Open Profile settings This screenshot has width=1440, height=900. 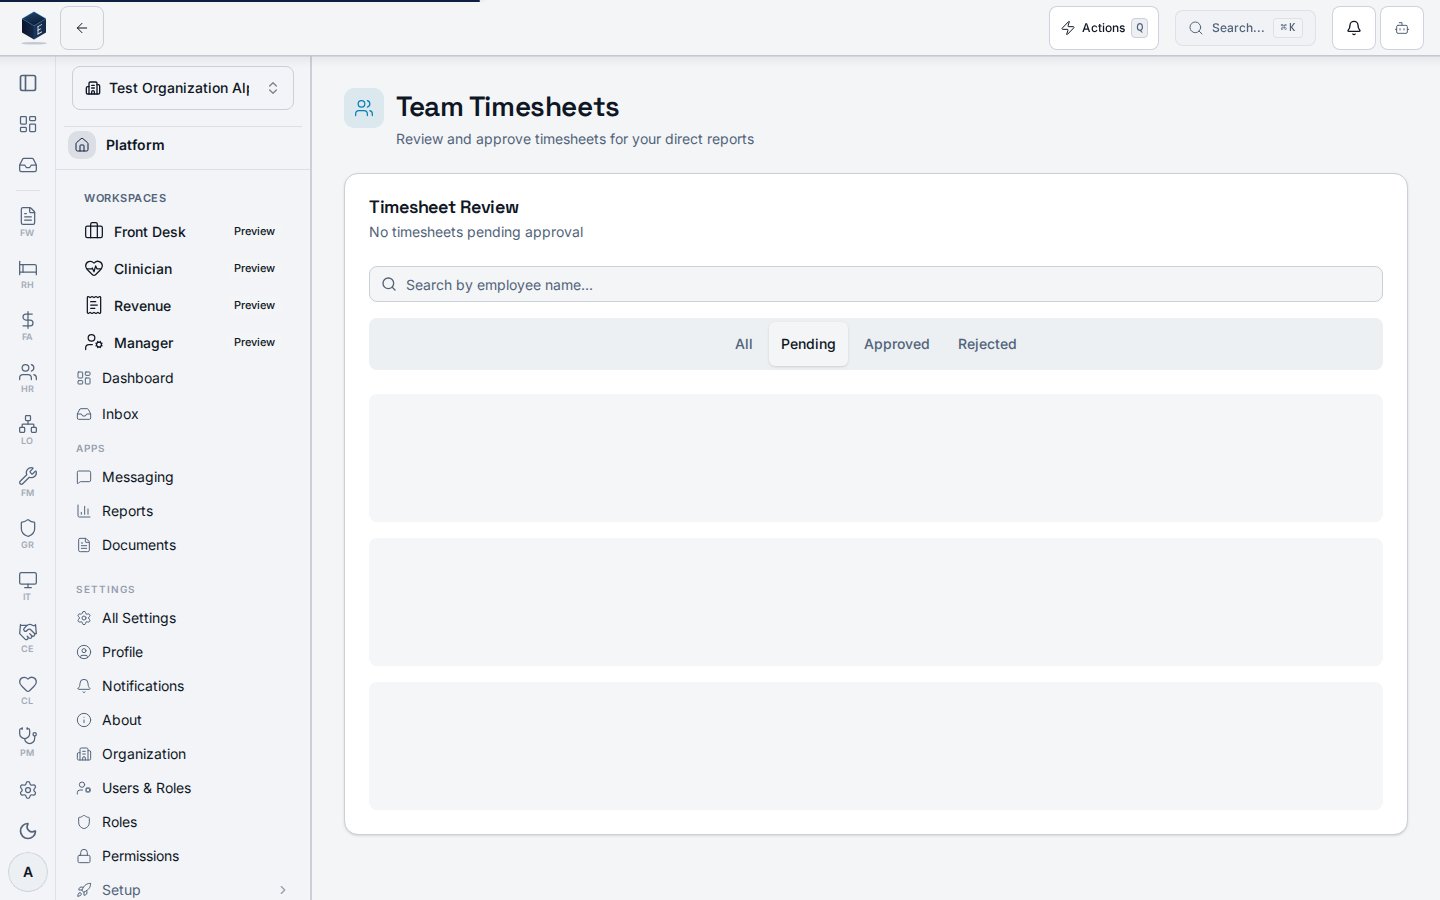[x=183, y=652]
